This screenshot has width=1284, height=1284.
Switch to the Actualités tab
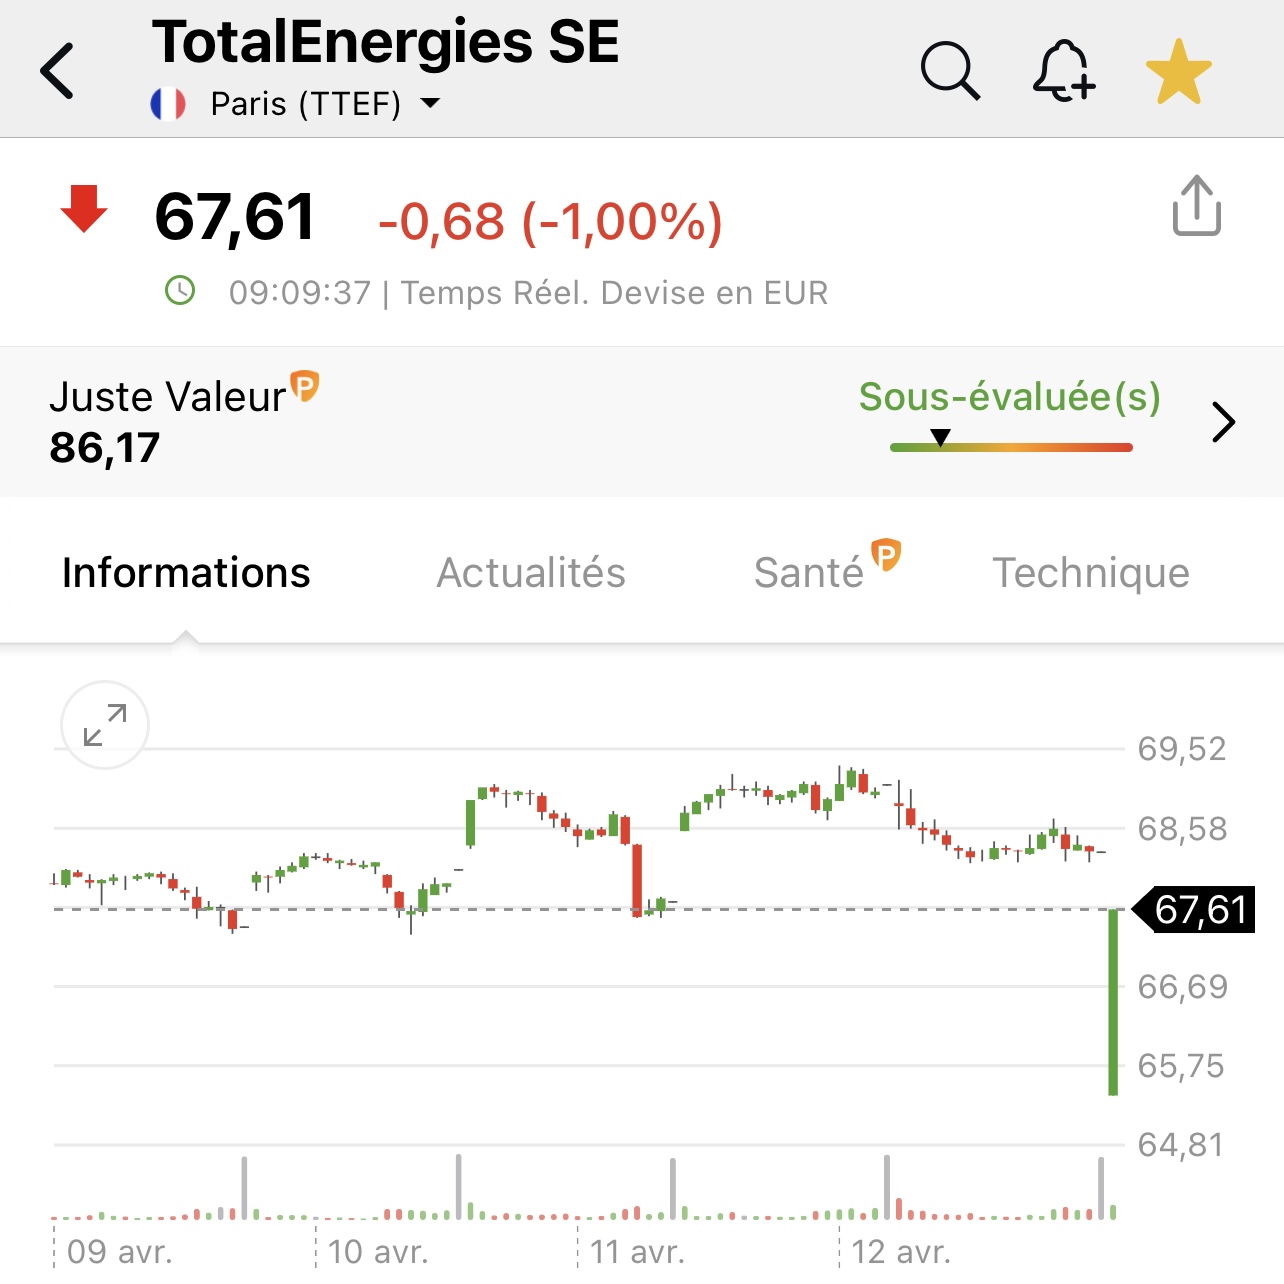[x=531, y=573]
